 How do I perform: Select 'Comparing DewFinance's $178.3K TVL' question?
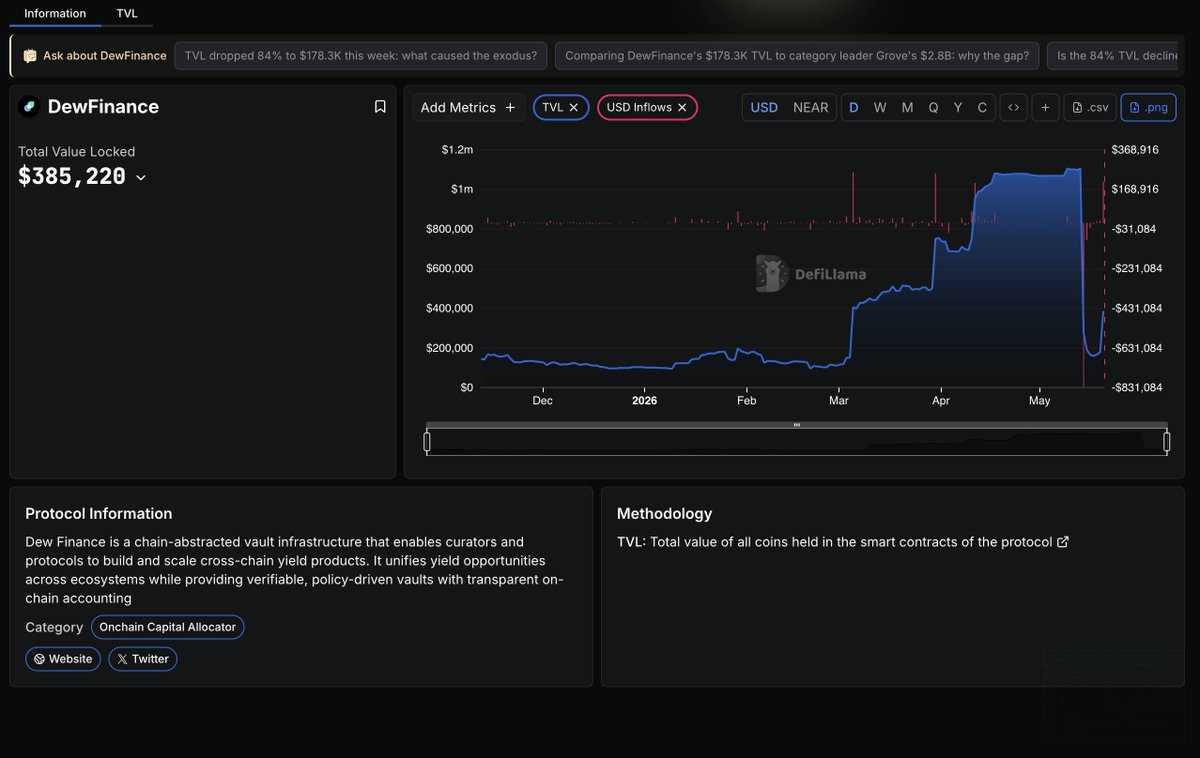tap(797, 56)
